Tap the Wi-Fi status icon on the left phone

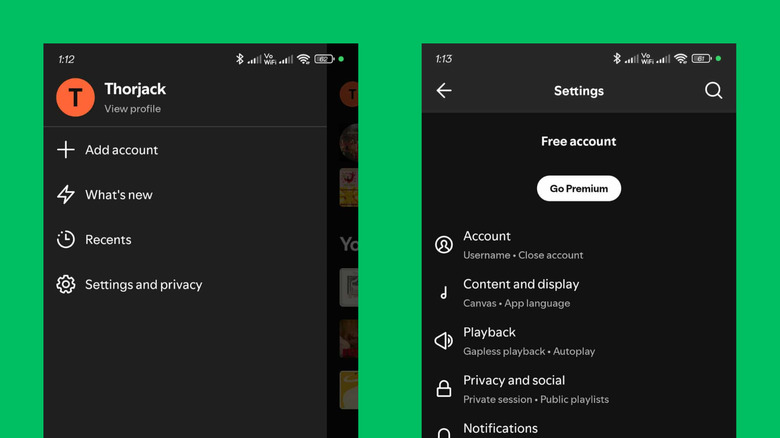(303, 59)
